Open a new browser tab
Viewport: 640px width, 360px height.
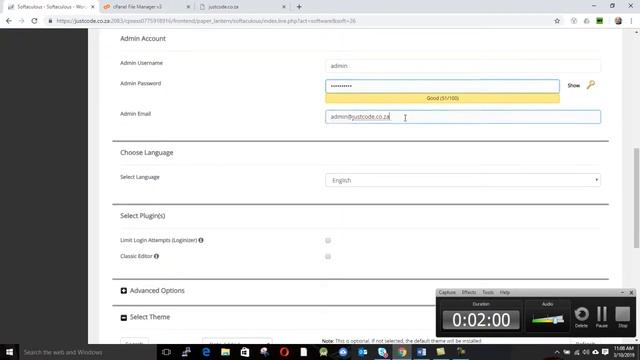[x=299, y=7]
